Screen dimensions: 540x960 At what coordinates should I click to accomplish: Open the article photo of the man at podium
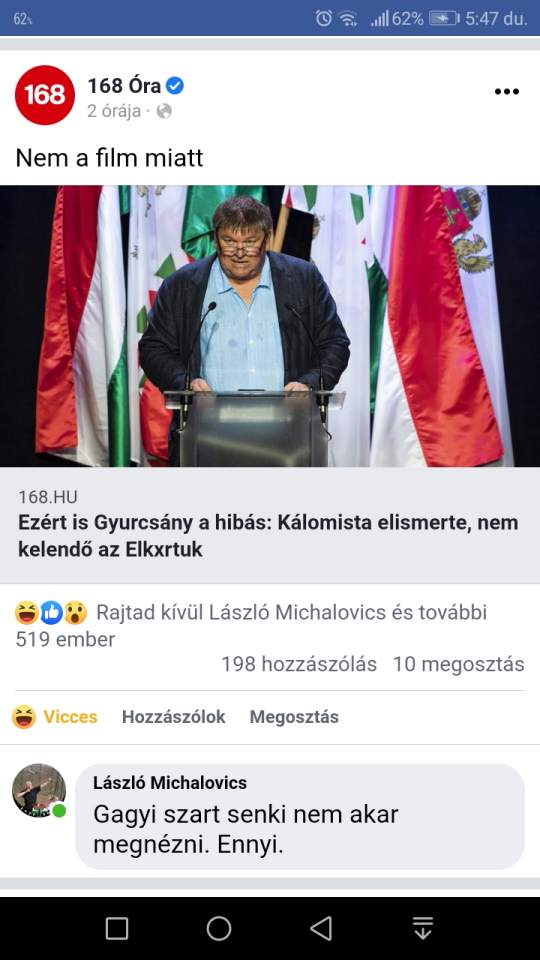pyautogui.click(x=270, y=326)
